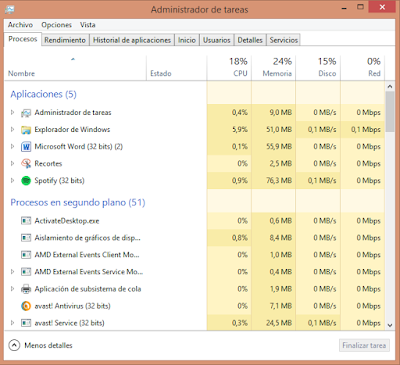400x365 pixels.
Task: Click Spotify memory value 76,3 MB
Action: 279,180
